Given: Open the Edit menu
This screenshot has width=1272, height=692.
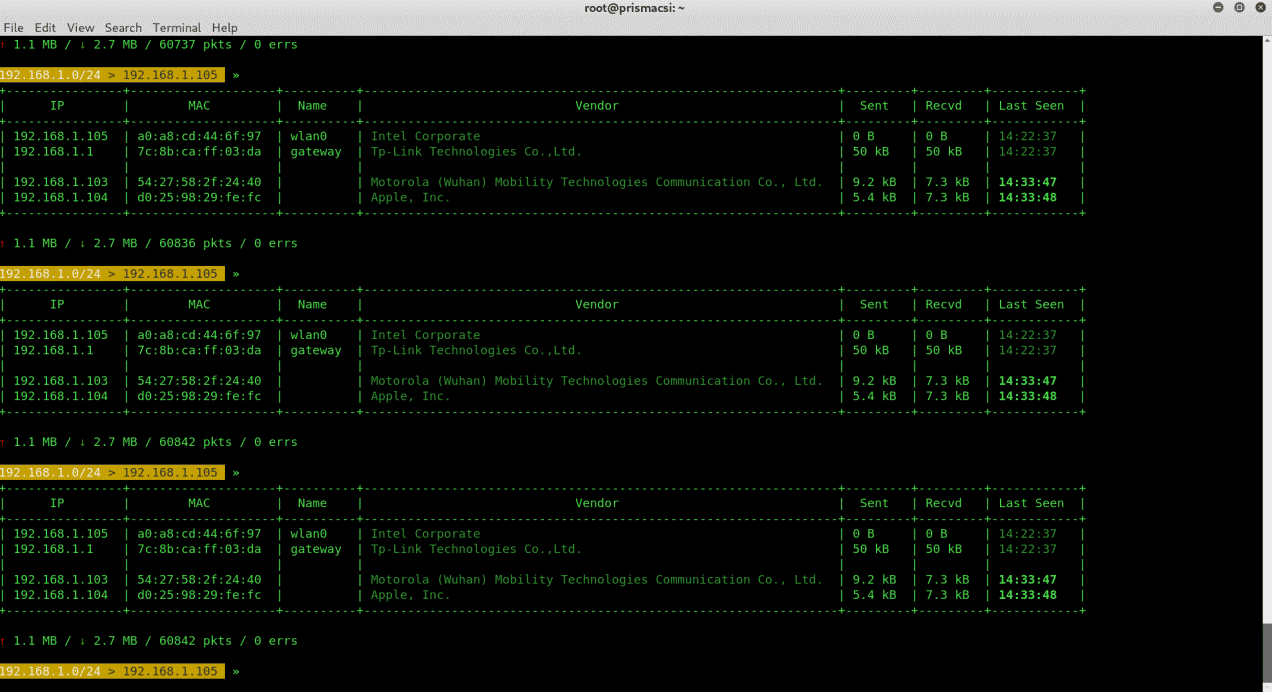Looking at the screenshot, I should click(x=44, y=27).
